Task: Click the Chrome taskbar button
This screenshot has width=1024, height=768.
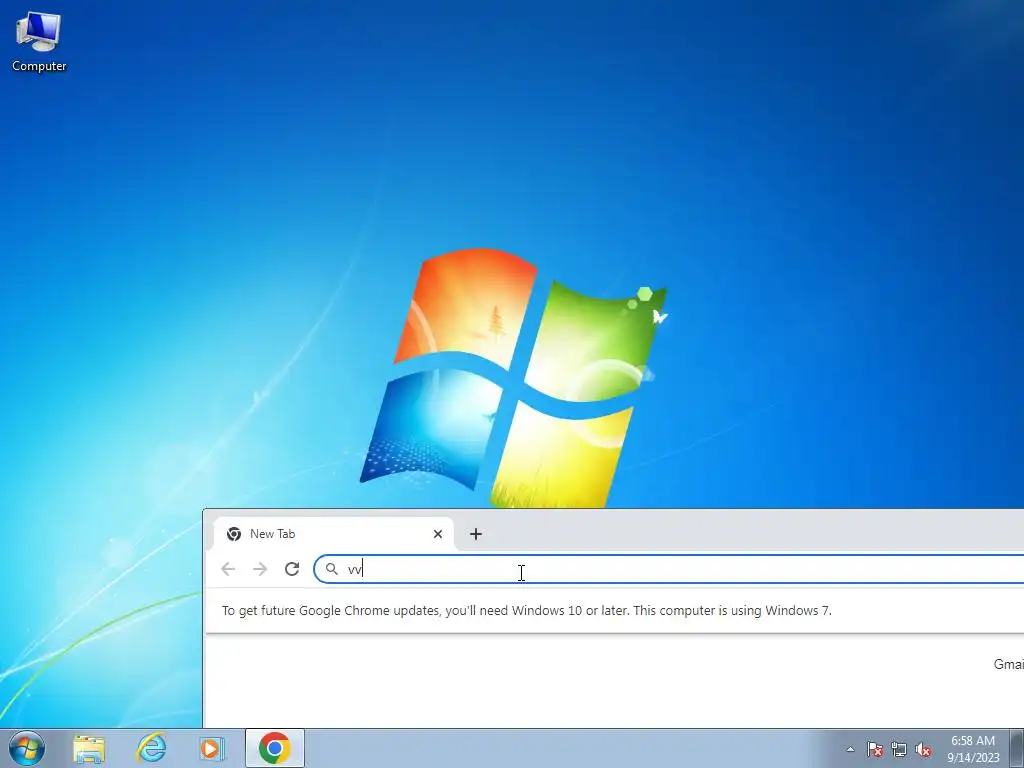Action: click(275, 748)
